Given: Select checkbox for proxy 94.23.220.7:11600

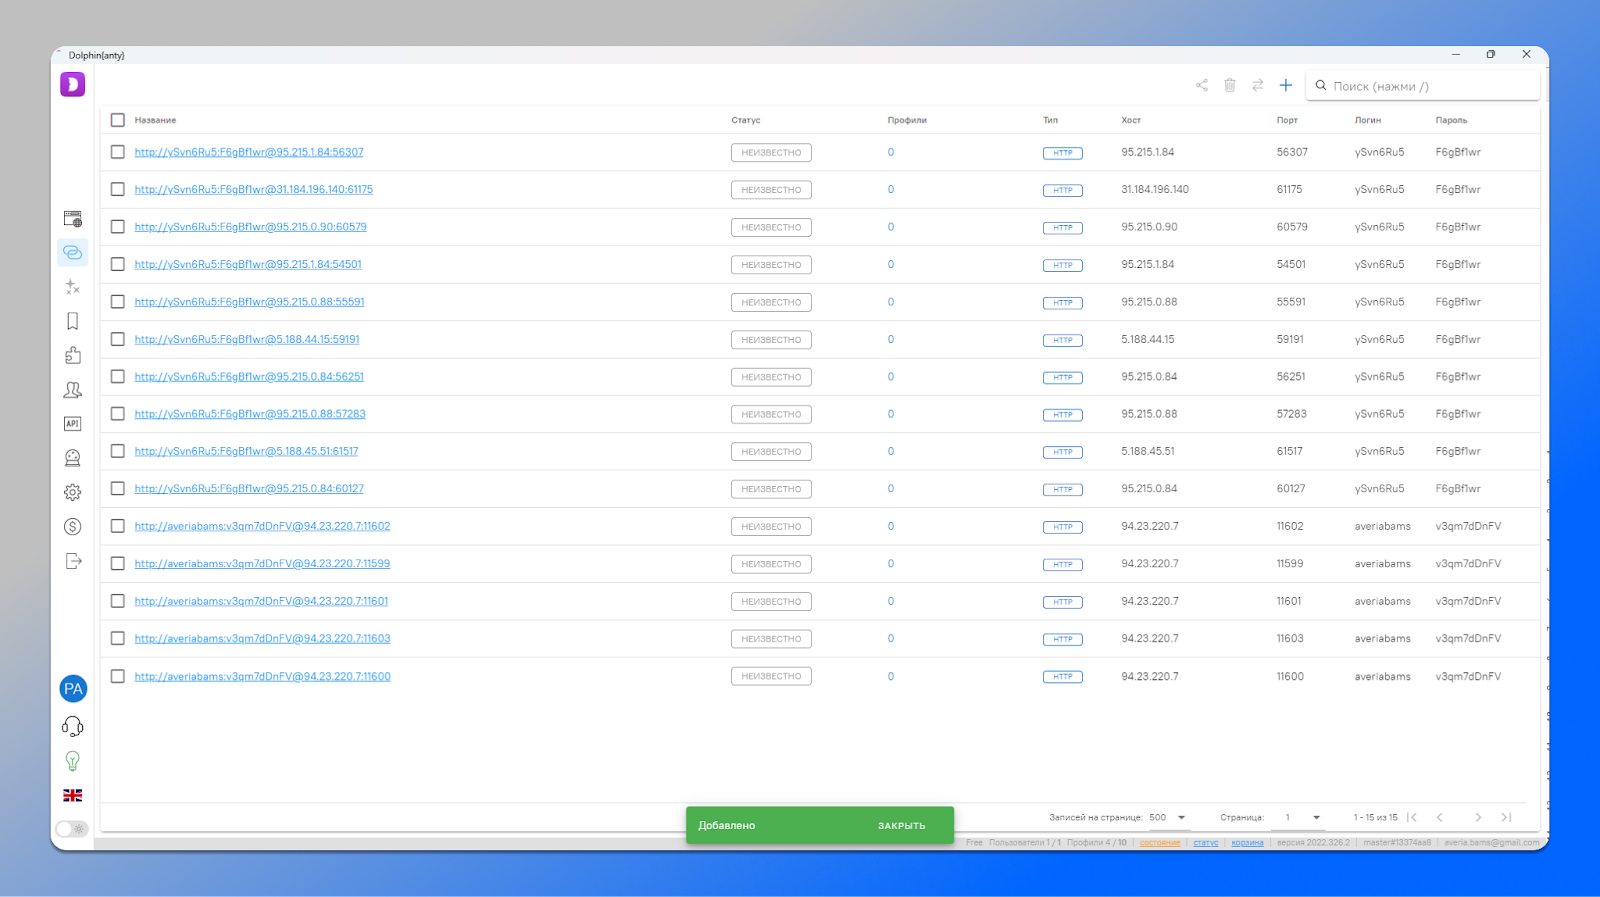Looking at the screenshot, I should click(118, 676).
